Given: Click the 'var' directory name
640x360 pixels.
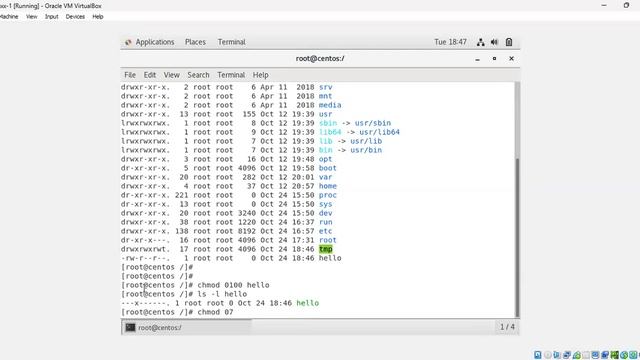Looking at the screenshot, I should pyautogui.click(x=325, y=177).
